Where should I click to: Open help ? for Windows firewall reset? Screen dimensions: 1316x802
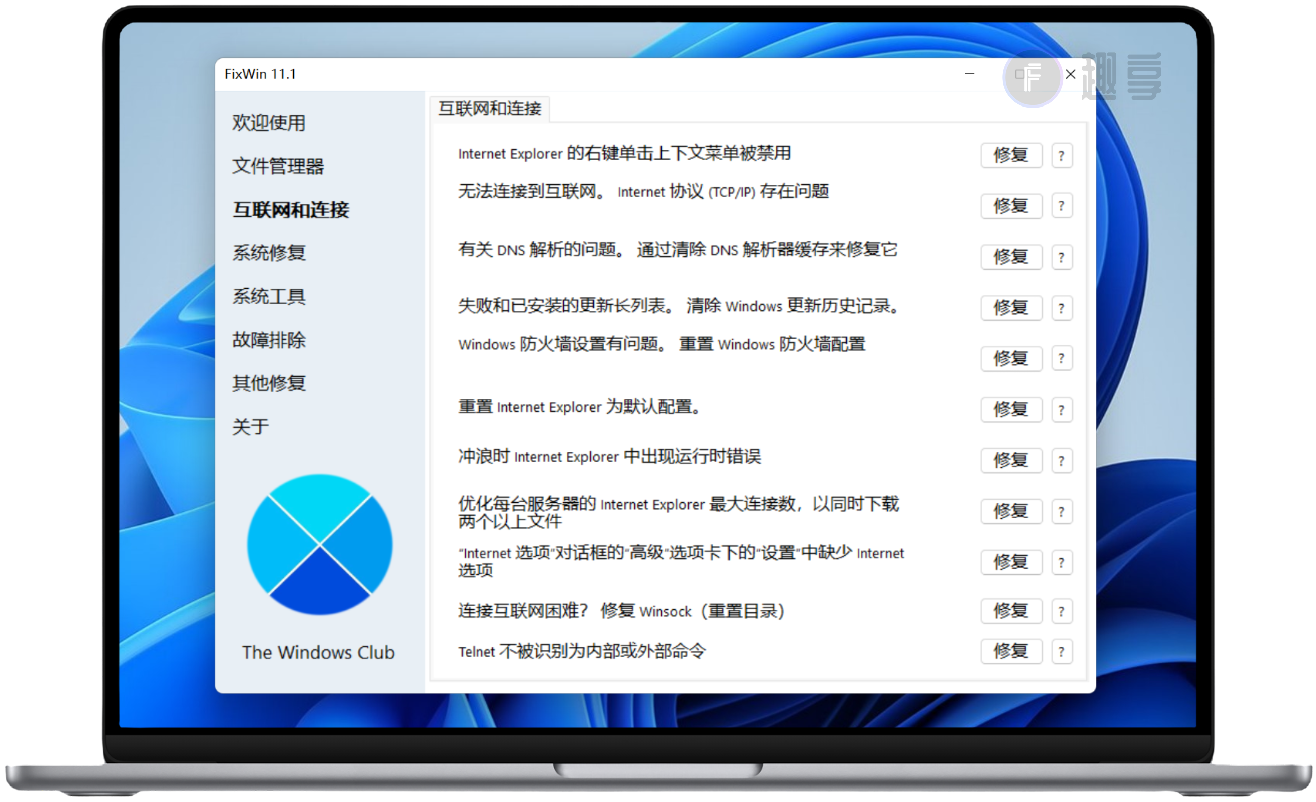1062,358
